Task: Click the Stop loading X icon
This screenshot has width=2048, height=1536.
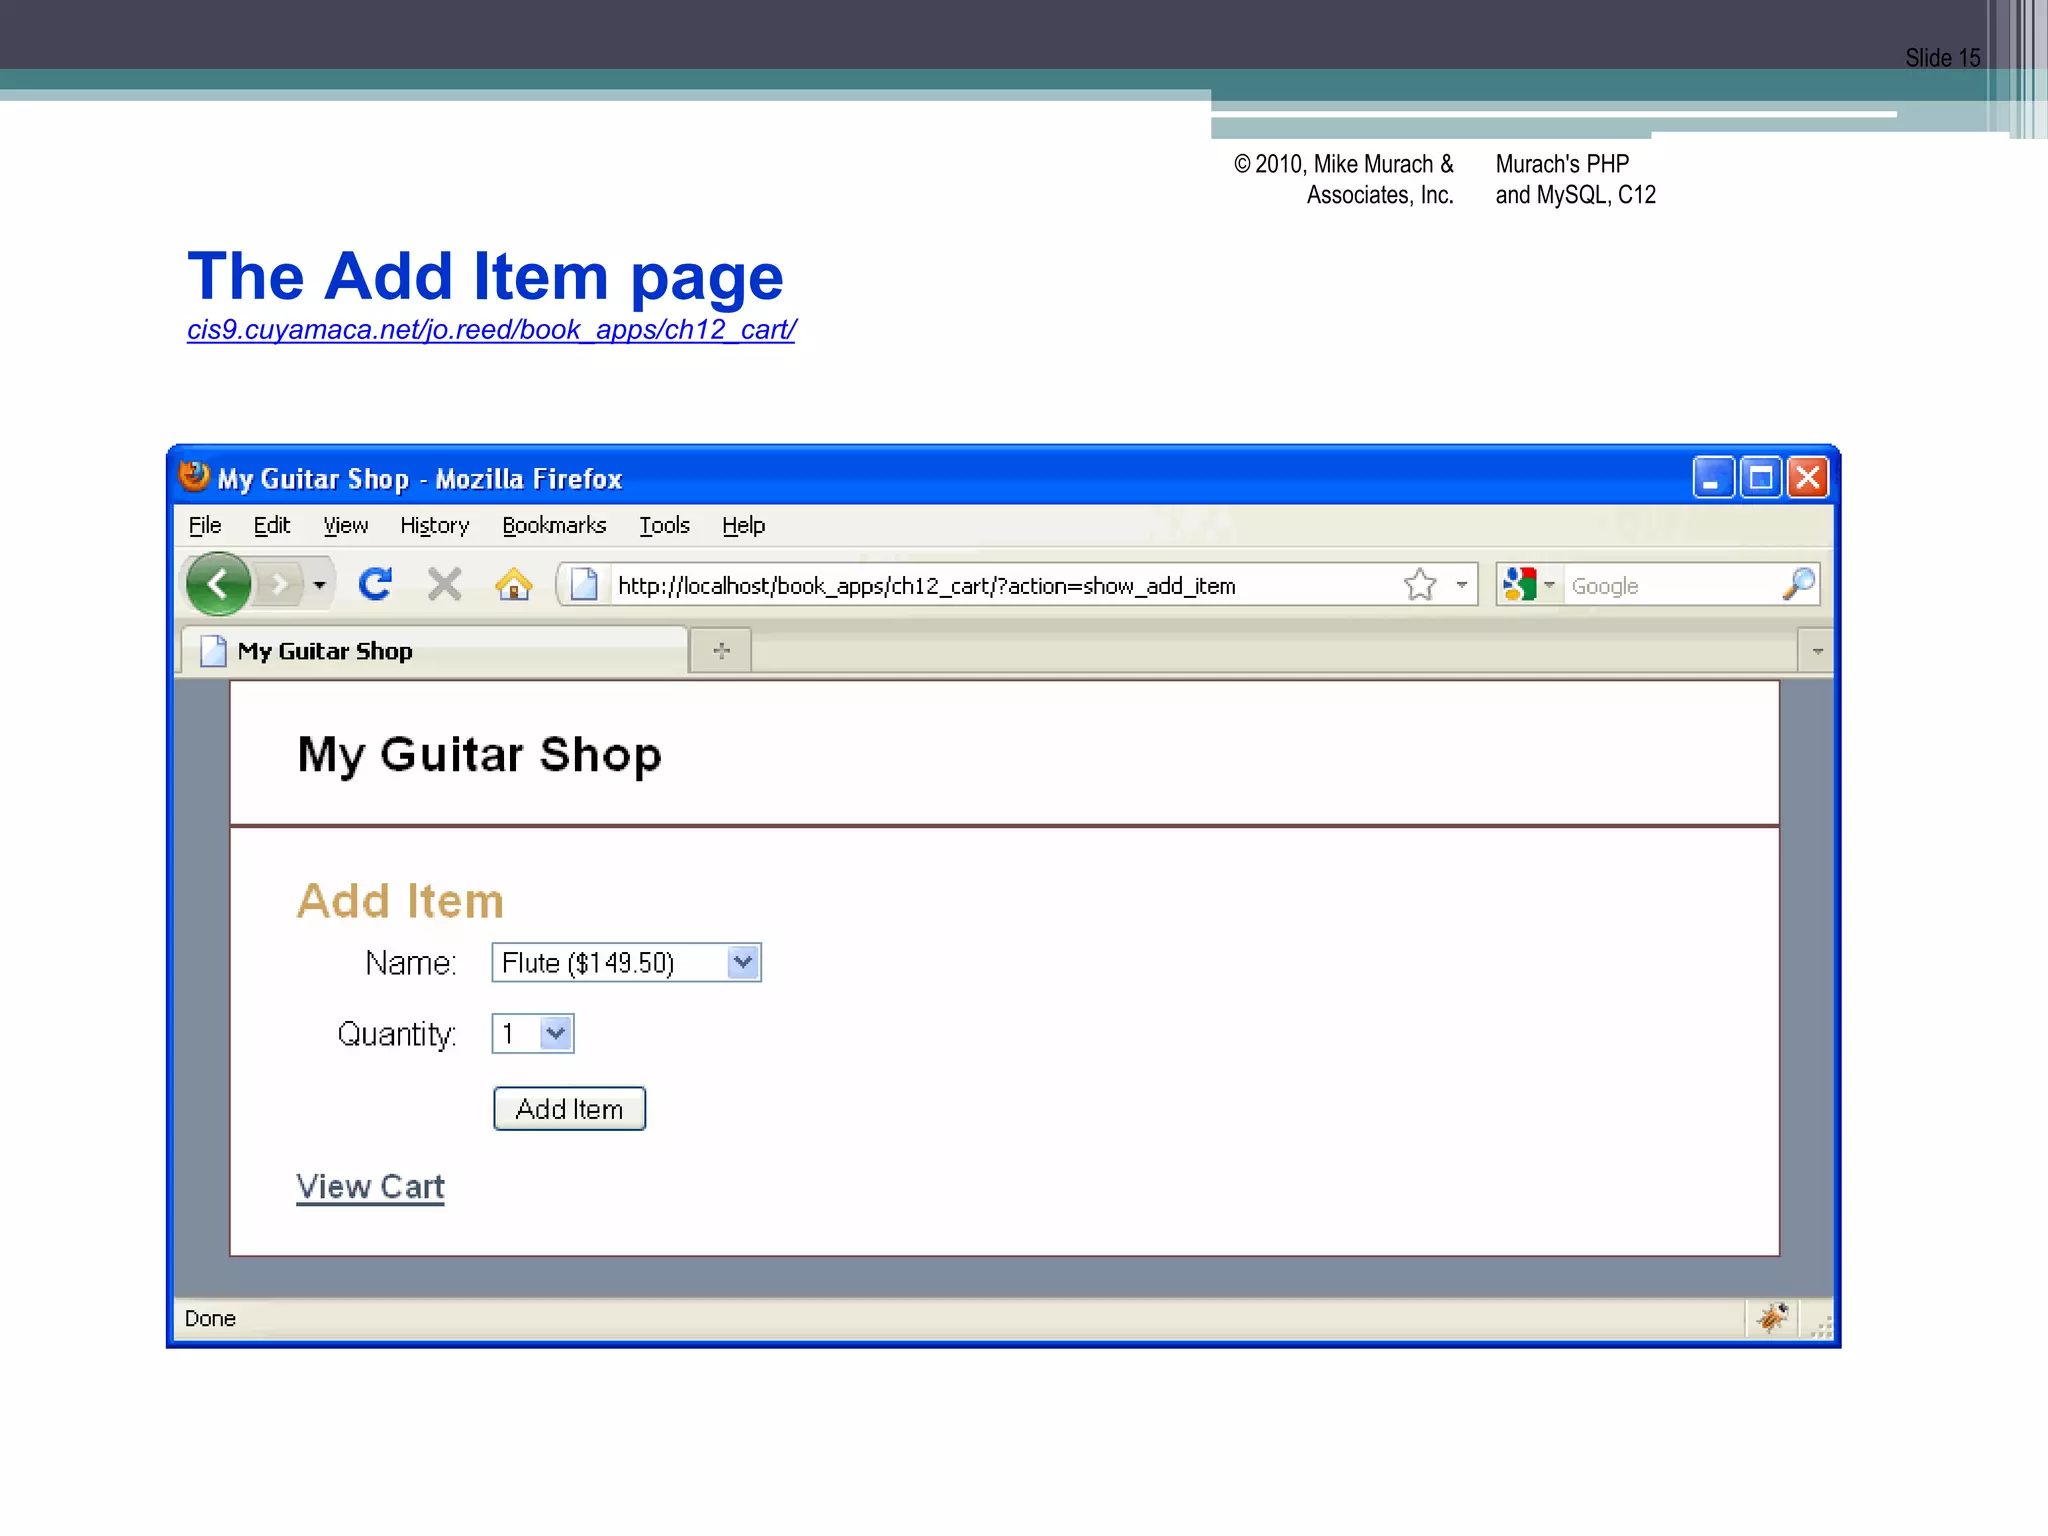Action: tap(444, 584)
